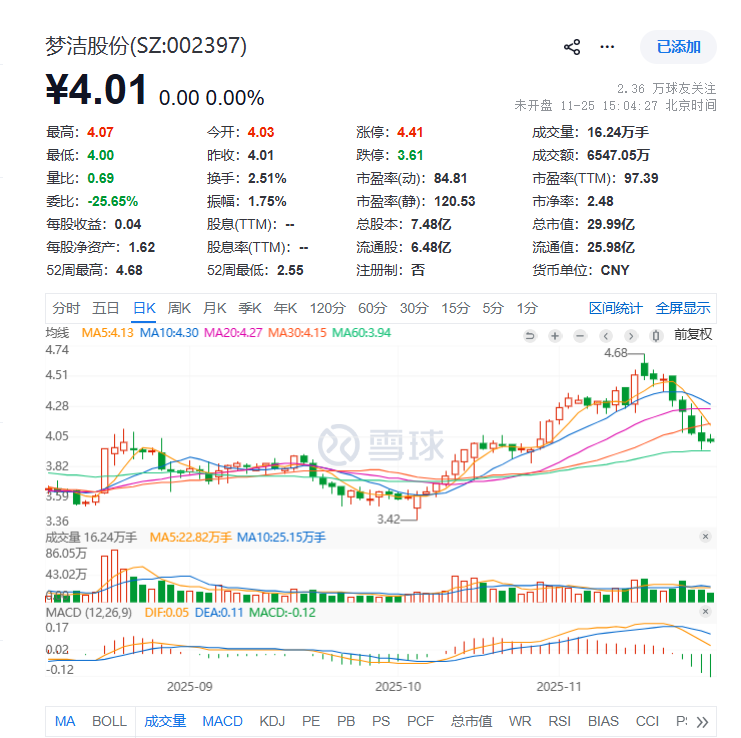Enable the RSI indicator
Screen dimensions: 741x738
click(560, 721)
